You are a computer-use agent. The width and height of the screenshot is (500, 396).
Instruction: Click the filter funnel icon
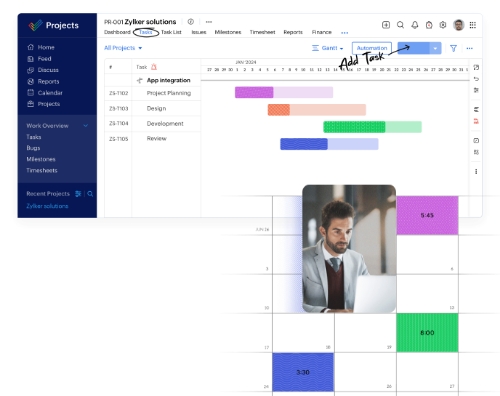click(x=453, y=48)
